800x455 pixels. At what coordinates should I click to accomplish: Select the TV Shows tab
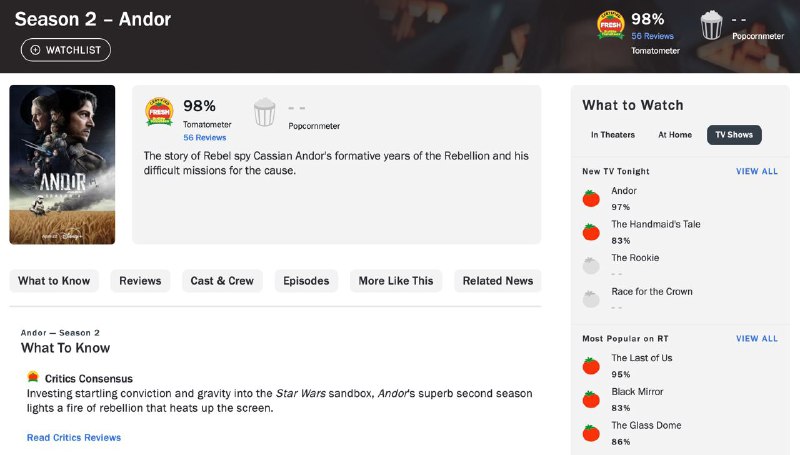(734, 135)
